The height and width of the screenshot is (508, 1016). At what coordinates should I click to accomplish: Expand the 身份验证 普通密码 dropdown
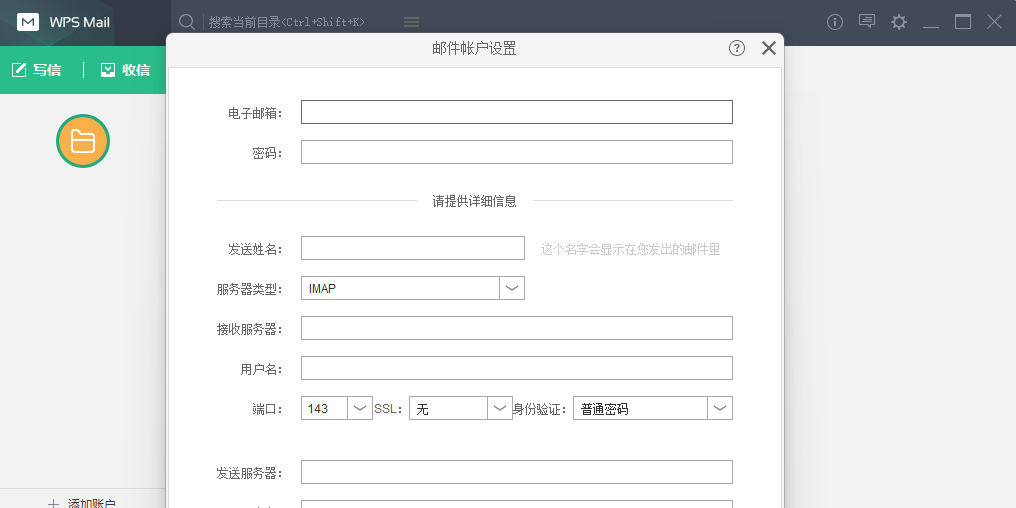tap(652, 408)
